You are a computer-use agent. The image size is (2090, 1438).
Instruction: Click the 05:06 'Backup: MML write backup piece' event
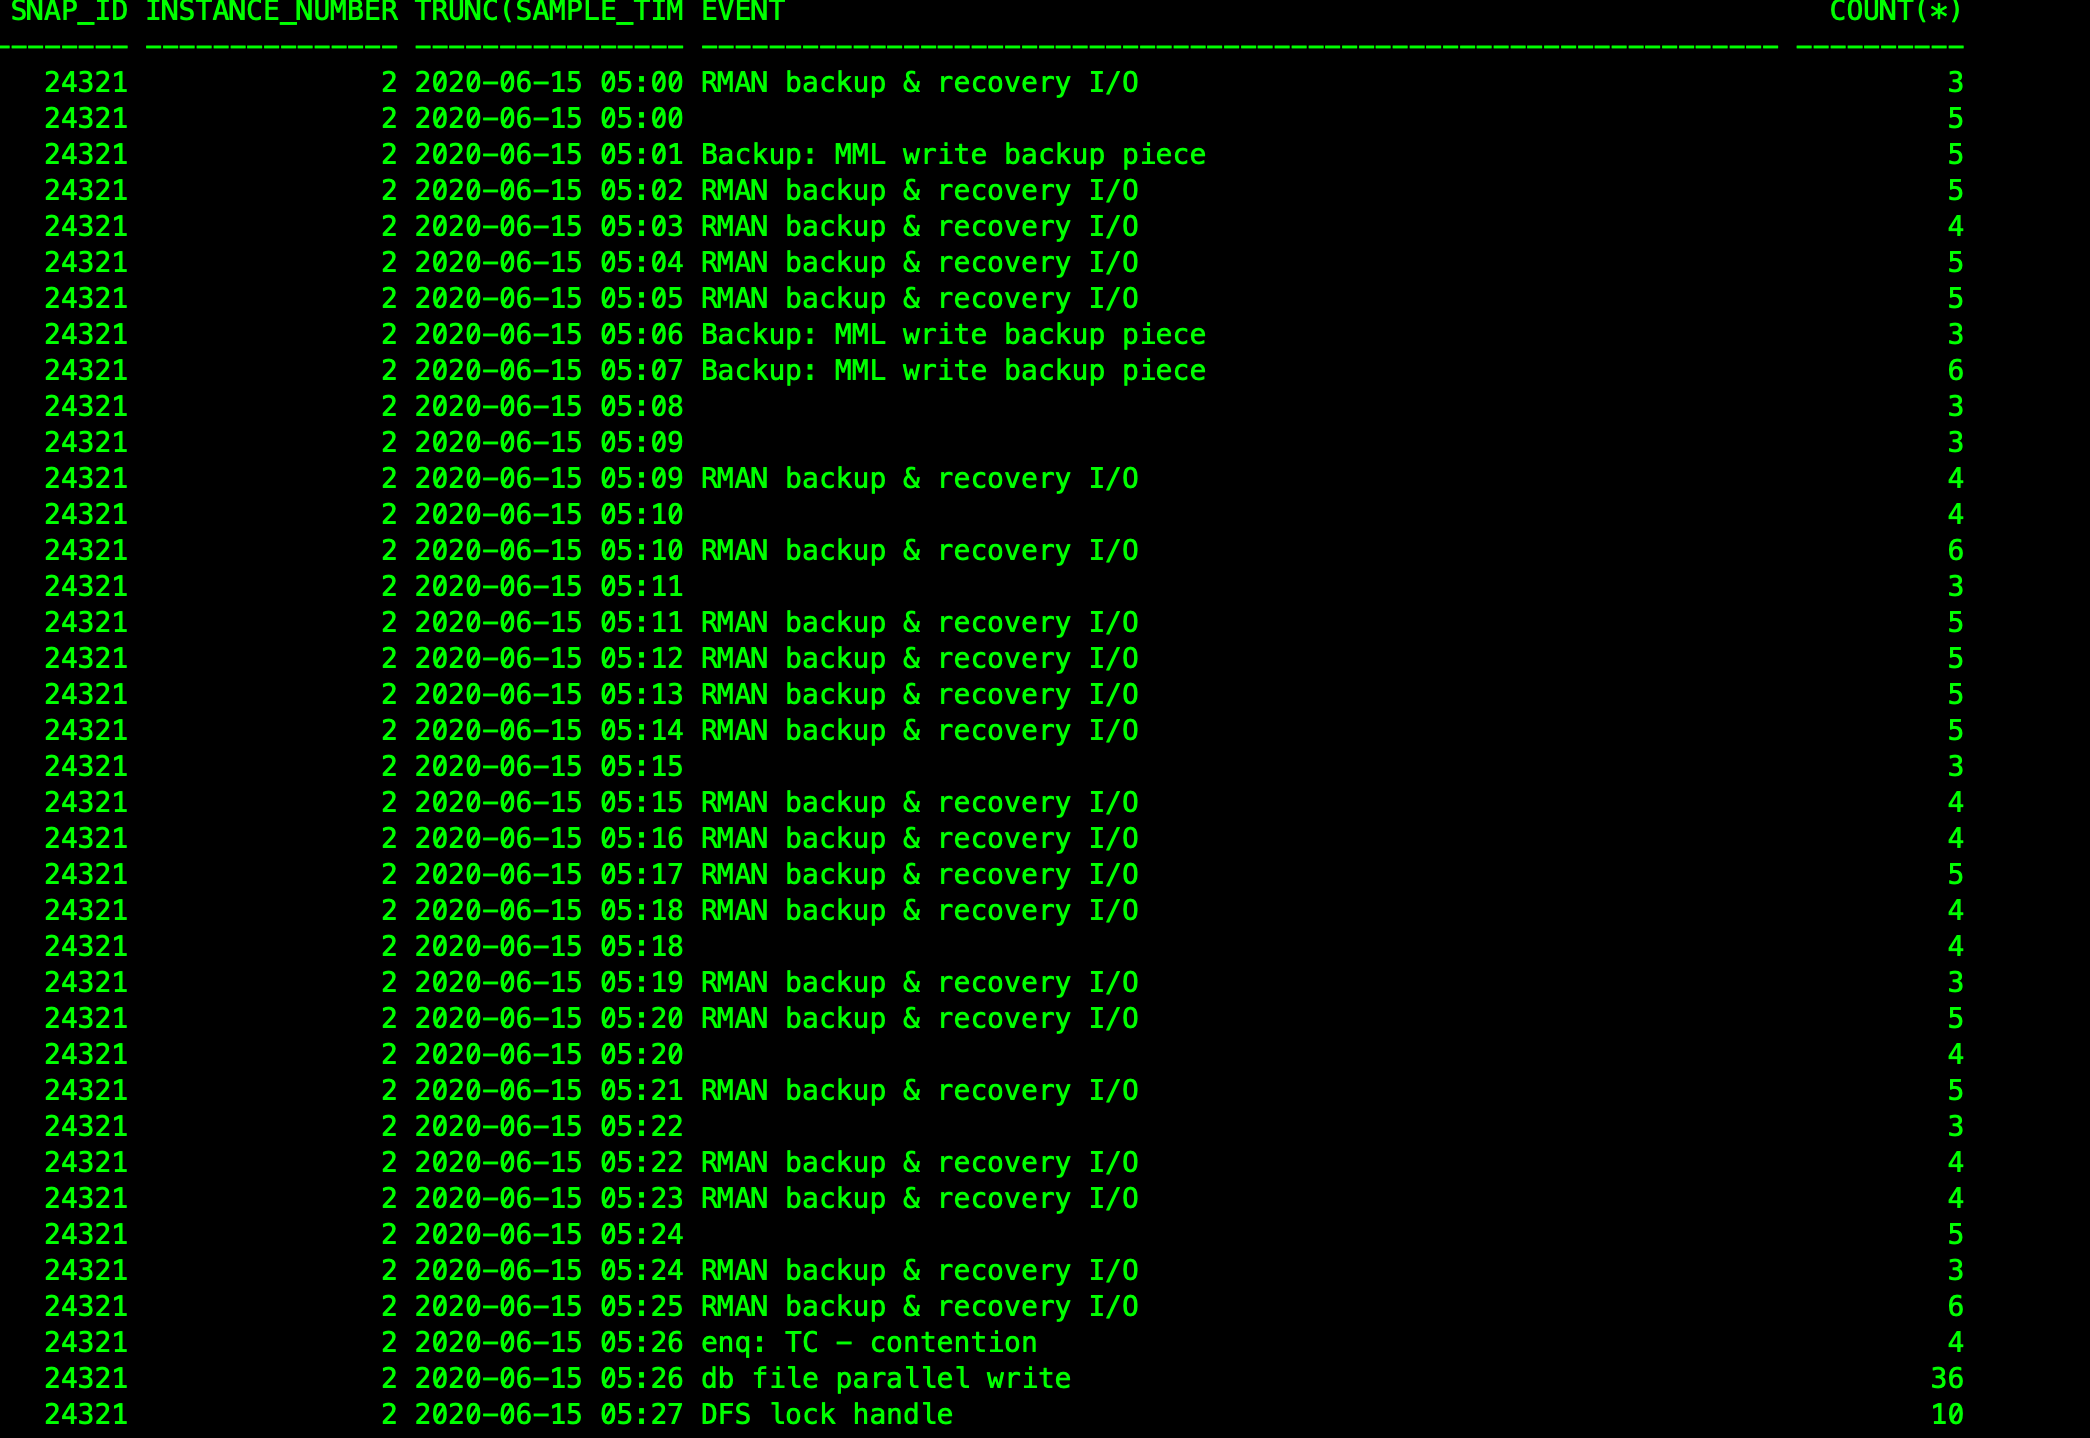[x=953, y=334]
